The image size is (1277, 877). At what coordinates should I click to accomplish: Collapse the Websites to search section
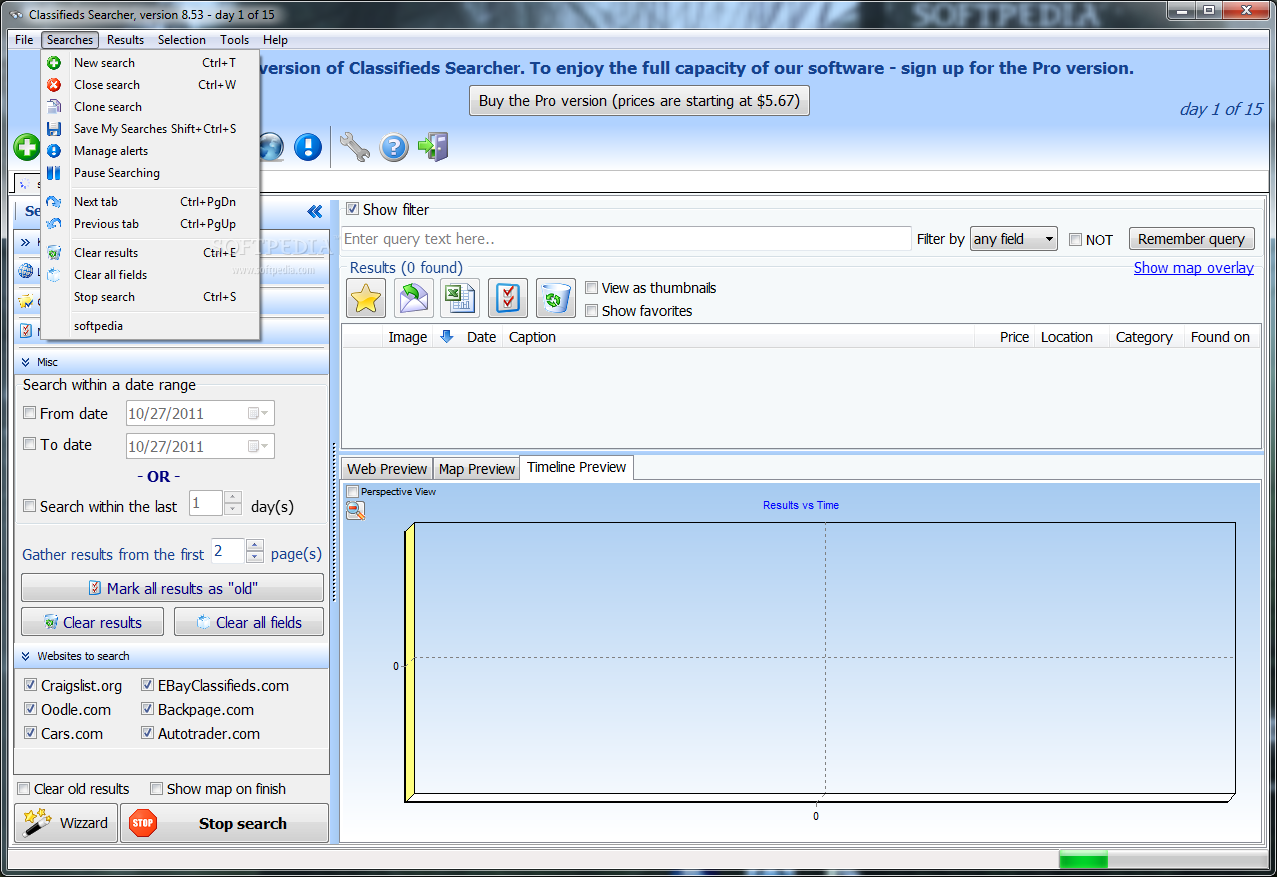pyautogui.click(x=26, y=656)
